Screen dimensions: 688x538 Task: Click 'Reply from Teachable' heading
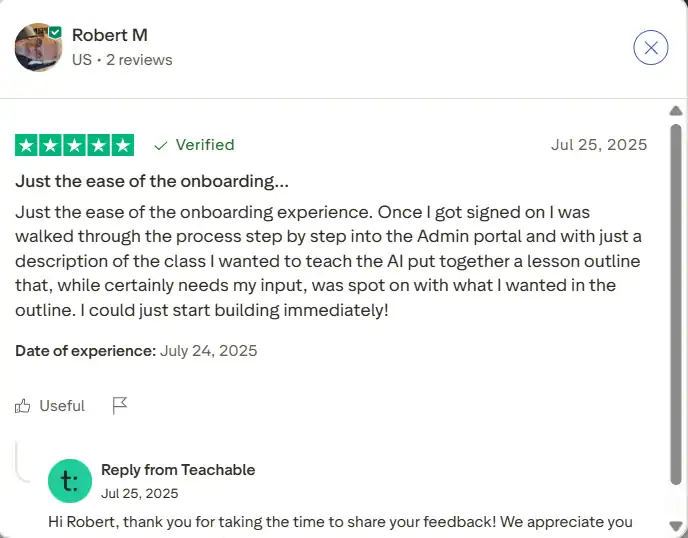(178, 470)
